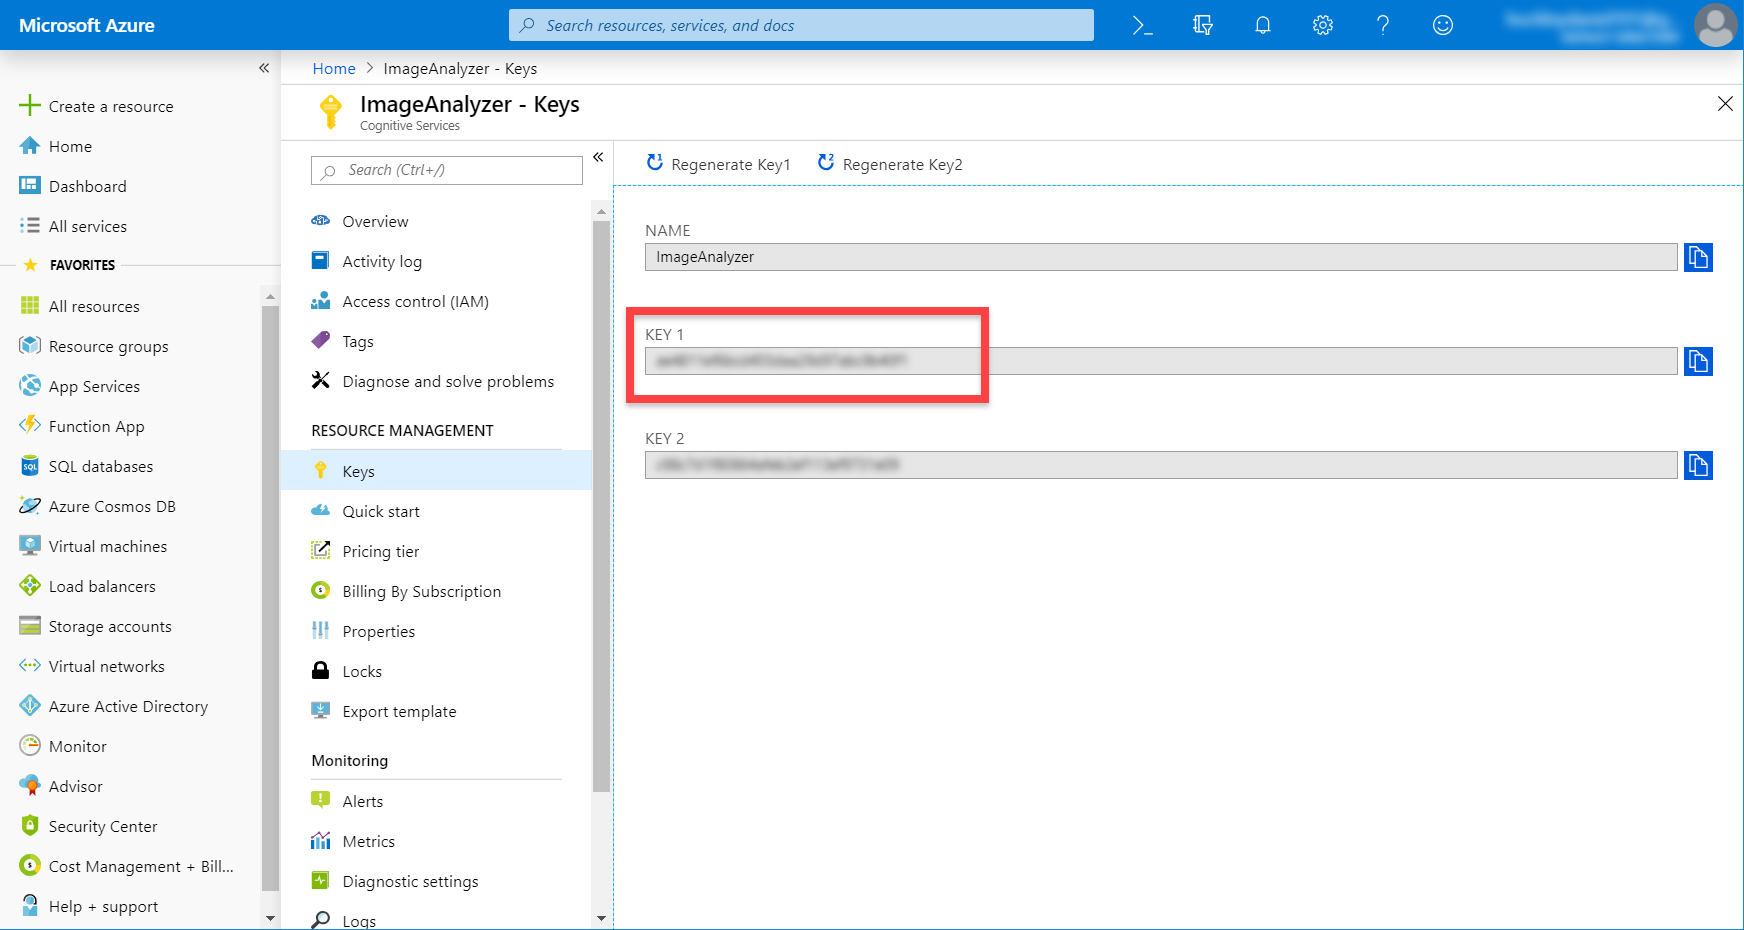Screen dimensions: 1744x930
Task: Click the global search resources box
Action: click(x=801, y=25)
